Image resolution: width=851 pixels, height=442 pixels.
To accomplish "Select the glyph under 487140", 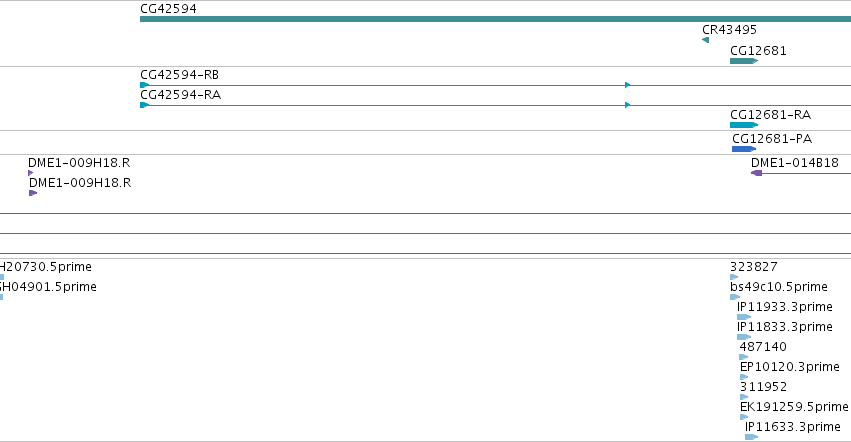I will (744, 357).
